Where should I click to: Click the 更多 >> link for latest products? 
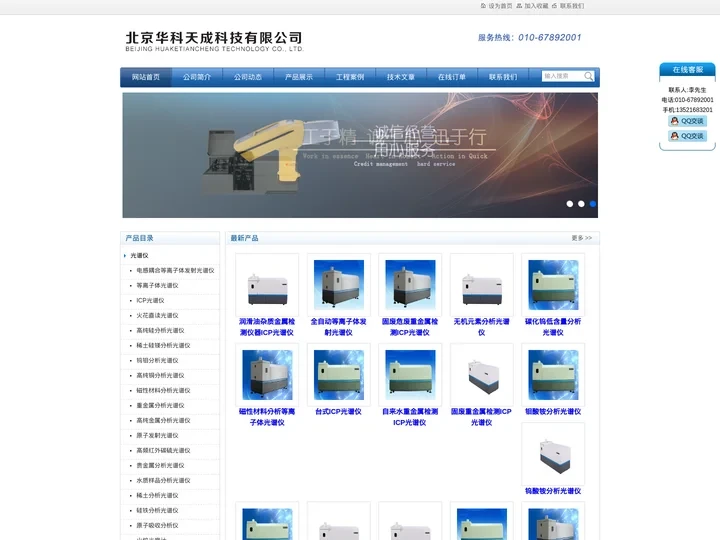point(582,238)
